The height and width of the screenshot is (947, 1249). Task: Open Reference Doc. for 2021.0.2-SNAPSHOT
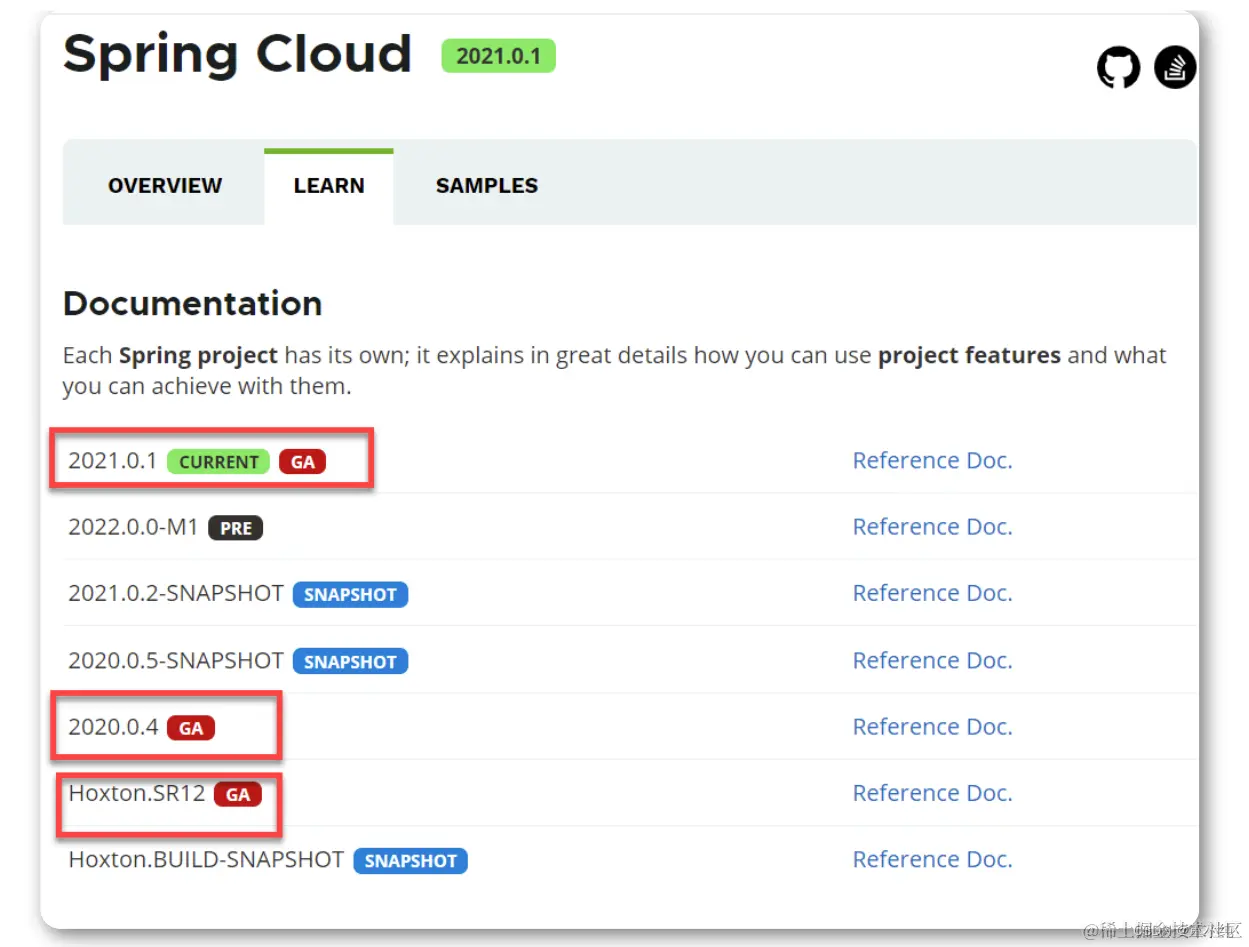point(932,593)
